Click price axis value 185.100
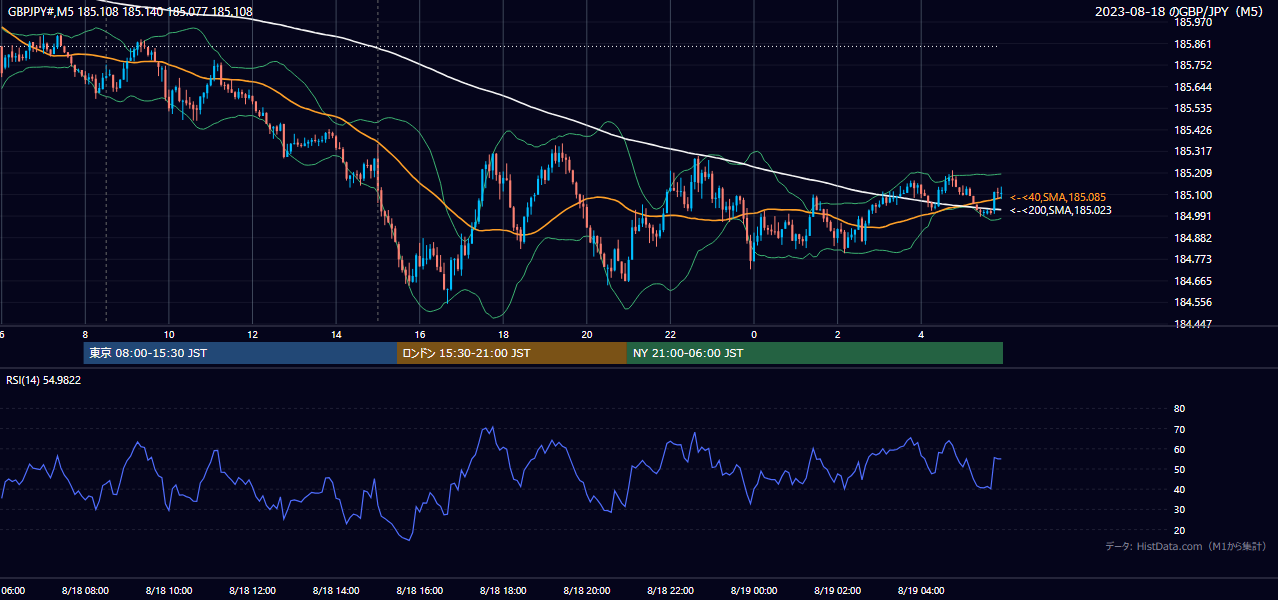This screenshot has height=600, width=1278. click(1193, 195)
